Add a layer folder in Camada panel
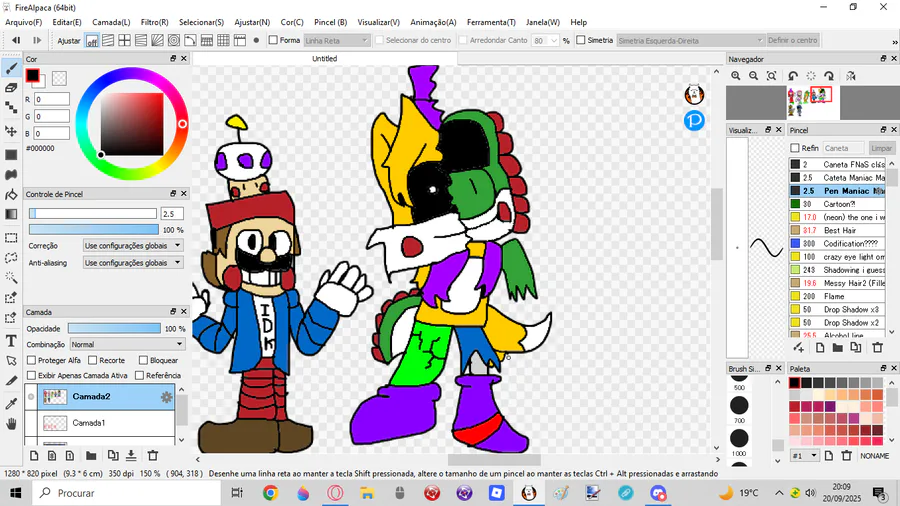900x506 pixels. click(91, 456)
